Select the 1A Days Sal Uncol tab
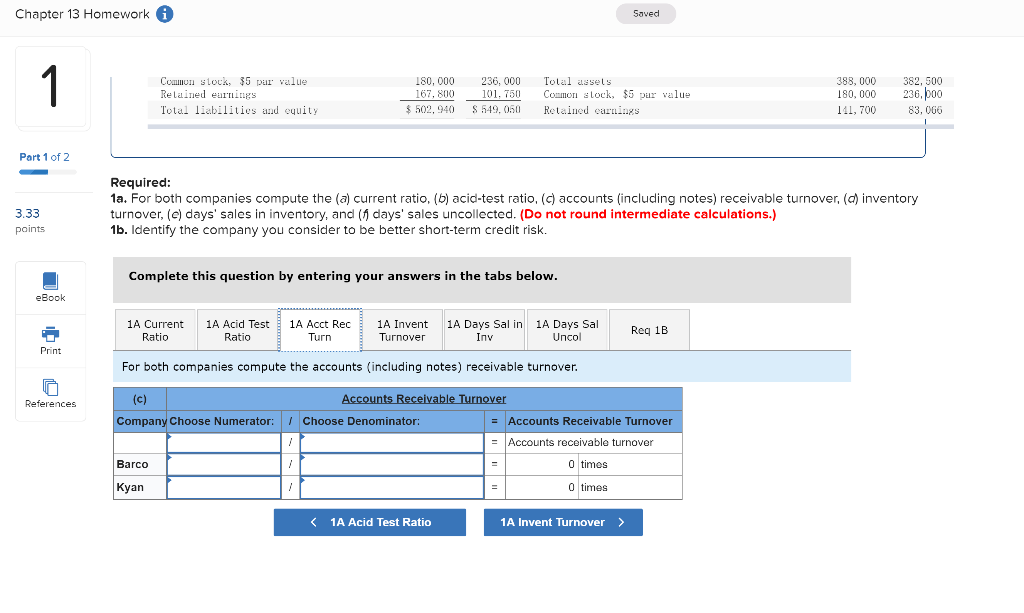Viewport: 1024px width, 613px height. (567, 329)
